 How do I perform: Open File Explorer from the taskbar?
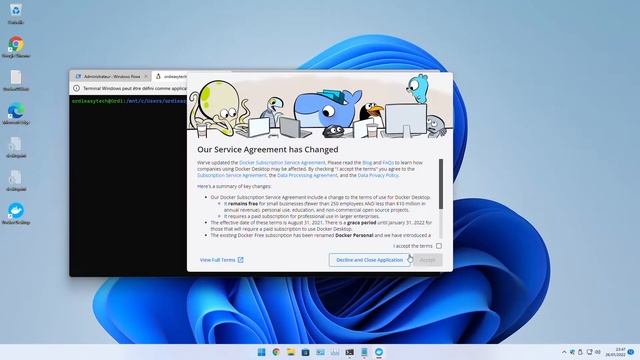click(x=291, y=352)
